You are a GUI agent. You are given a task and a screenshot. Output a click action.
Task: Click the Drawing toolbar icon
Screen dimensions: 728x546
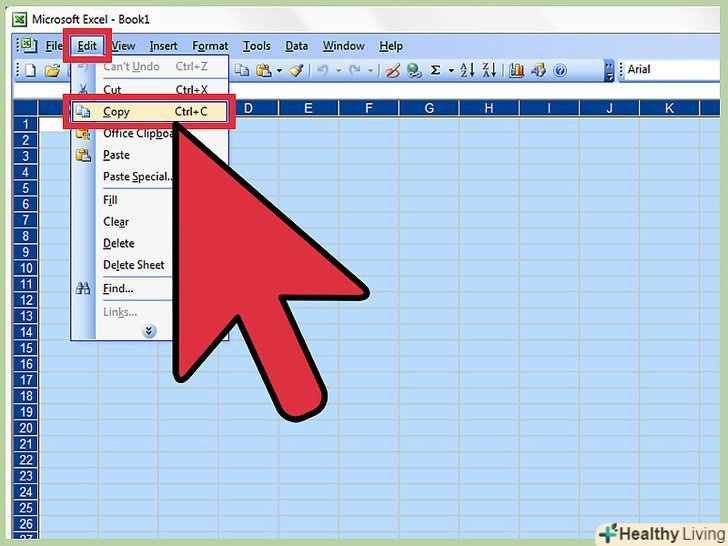[538, 71]
